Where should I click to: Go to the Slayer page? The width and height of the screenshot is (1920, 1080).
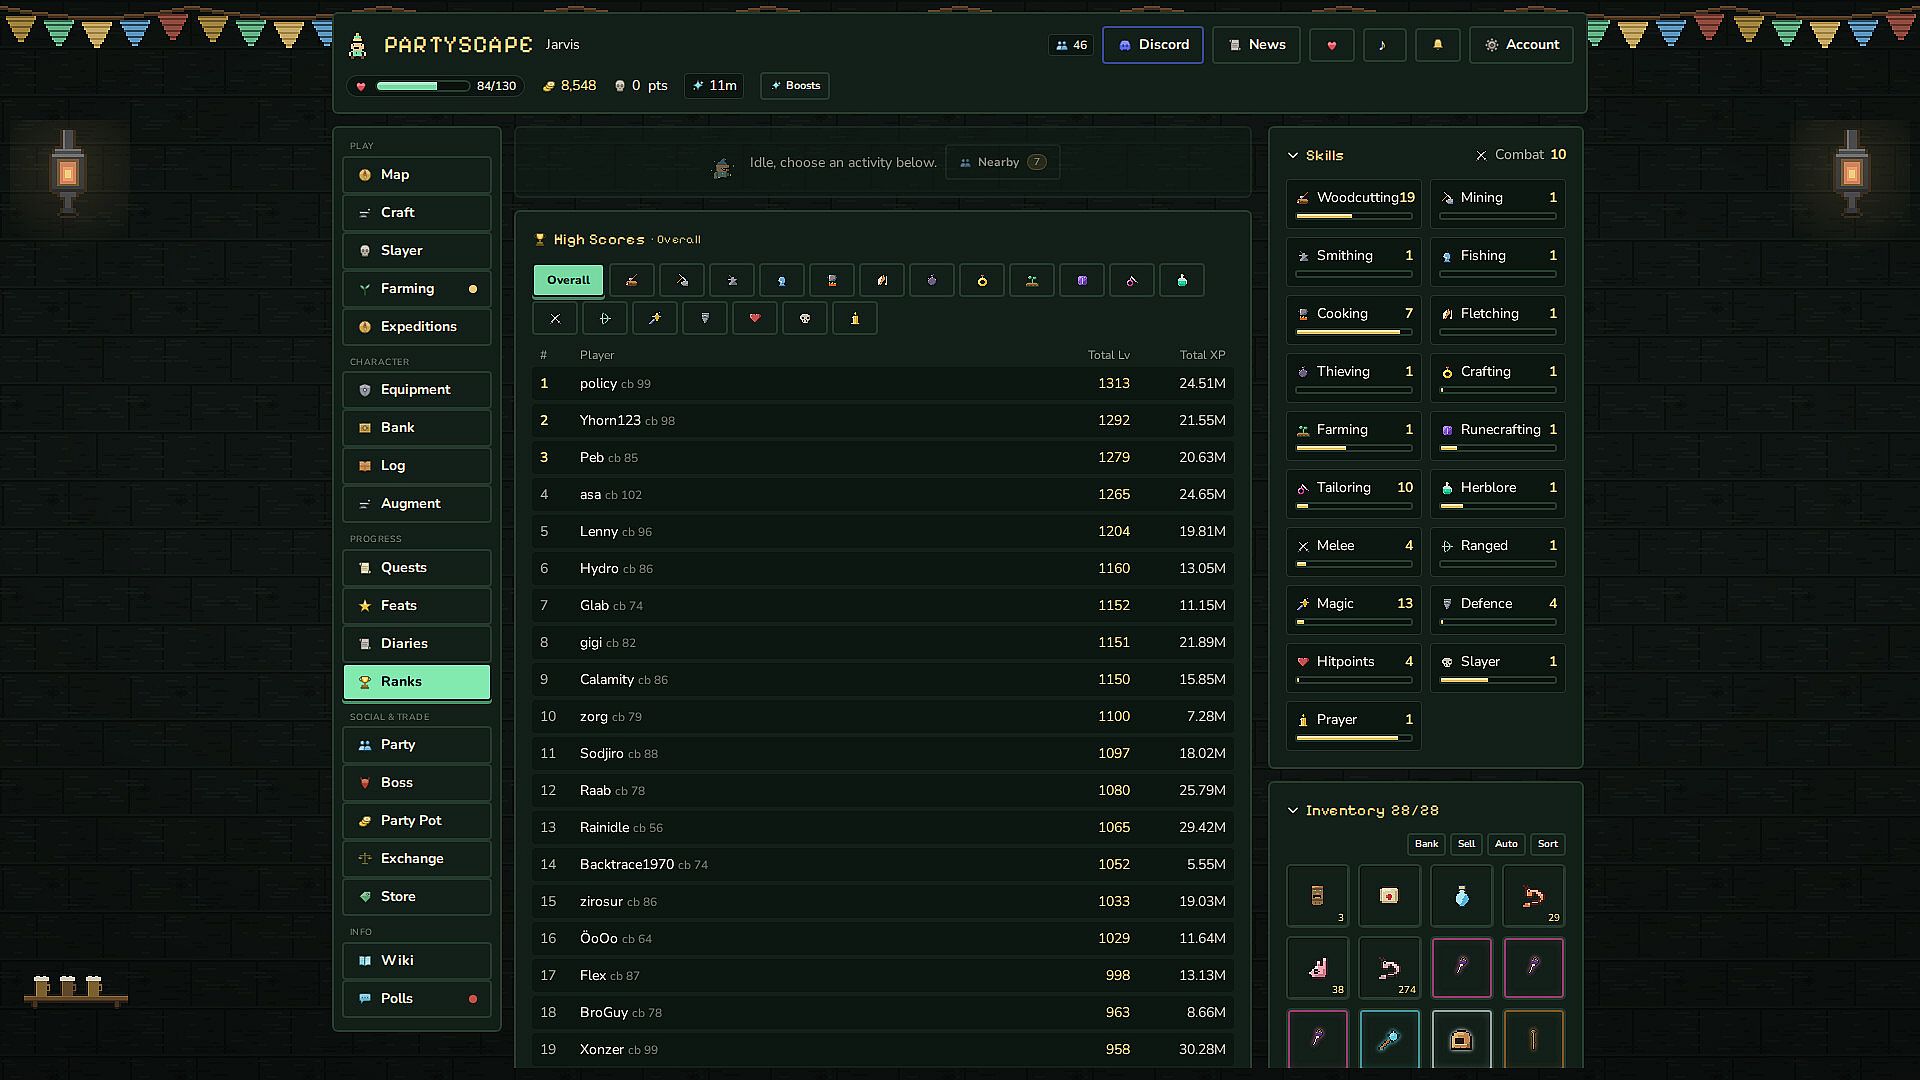(417, 251)
